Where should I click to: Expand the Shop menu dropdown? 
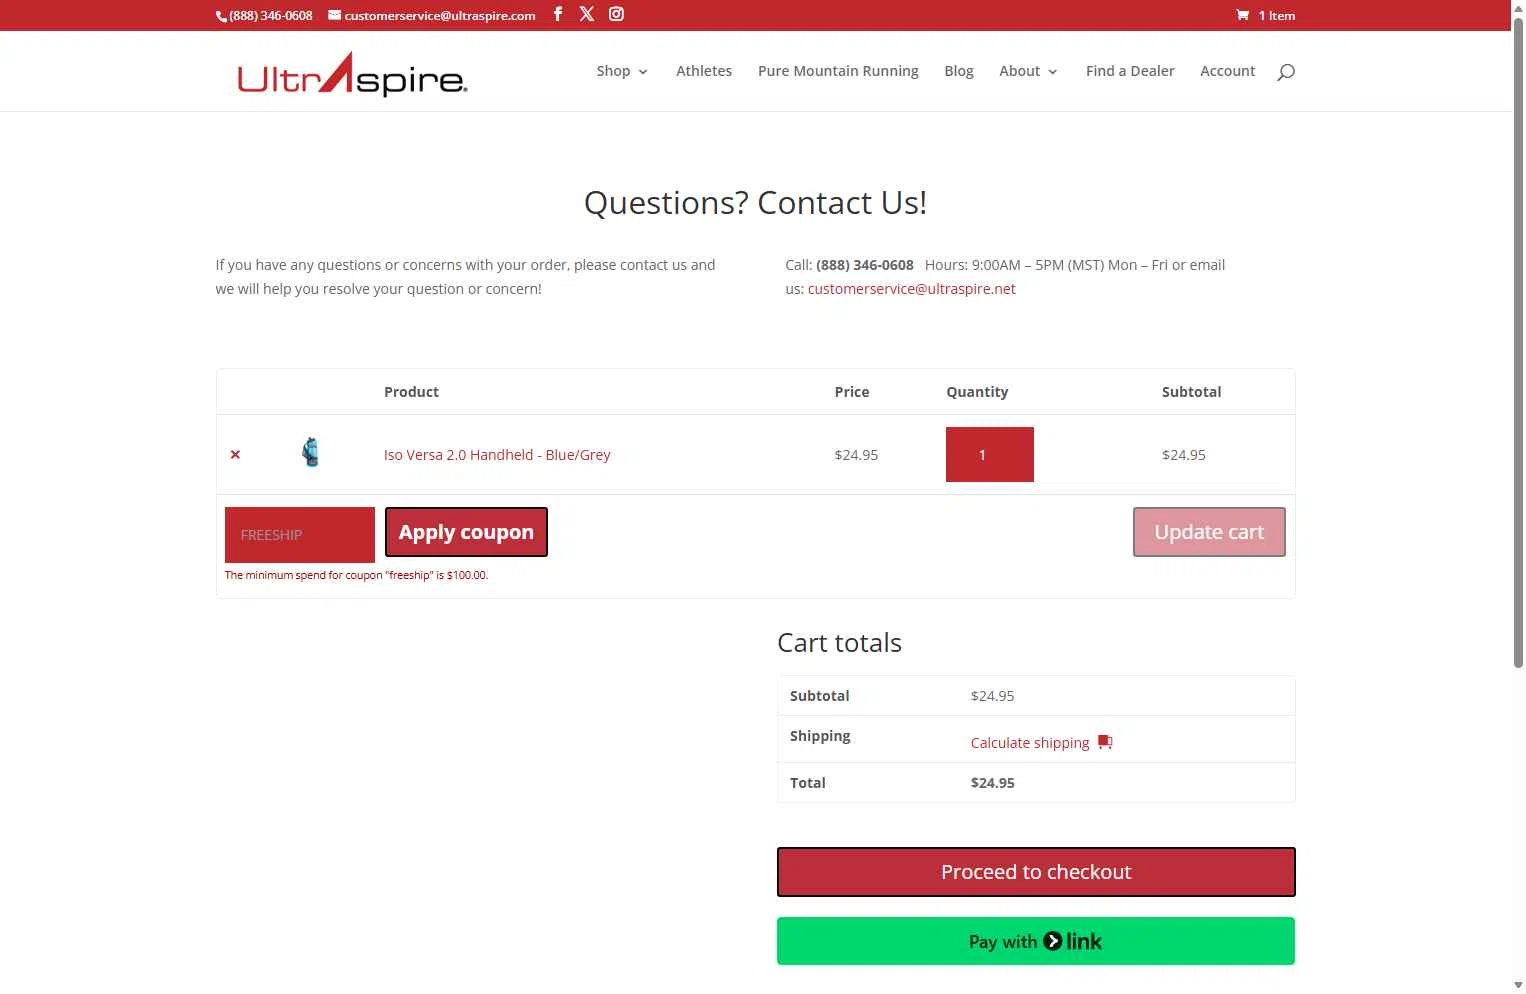622,71
